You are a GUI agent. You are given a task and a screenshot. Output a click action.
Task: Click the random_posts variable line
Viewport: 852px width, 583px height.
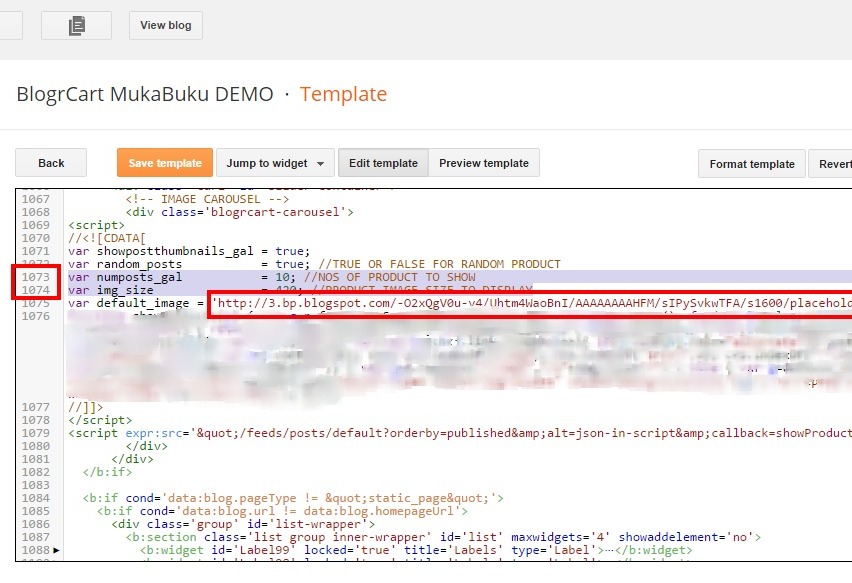click(x=314, y=265)
